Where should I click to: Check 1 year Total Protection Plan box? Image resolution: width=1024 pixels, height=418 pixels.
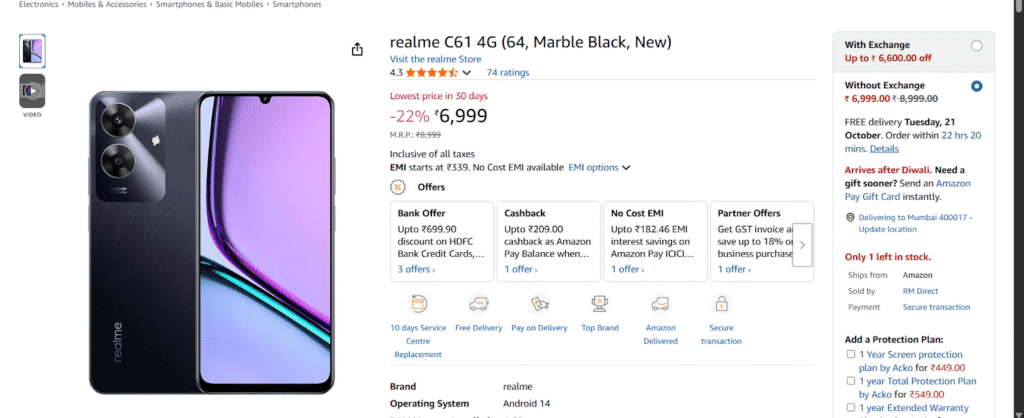point(851,380)
